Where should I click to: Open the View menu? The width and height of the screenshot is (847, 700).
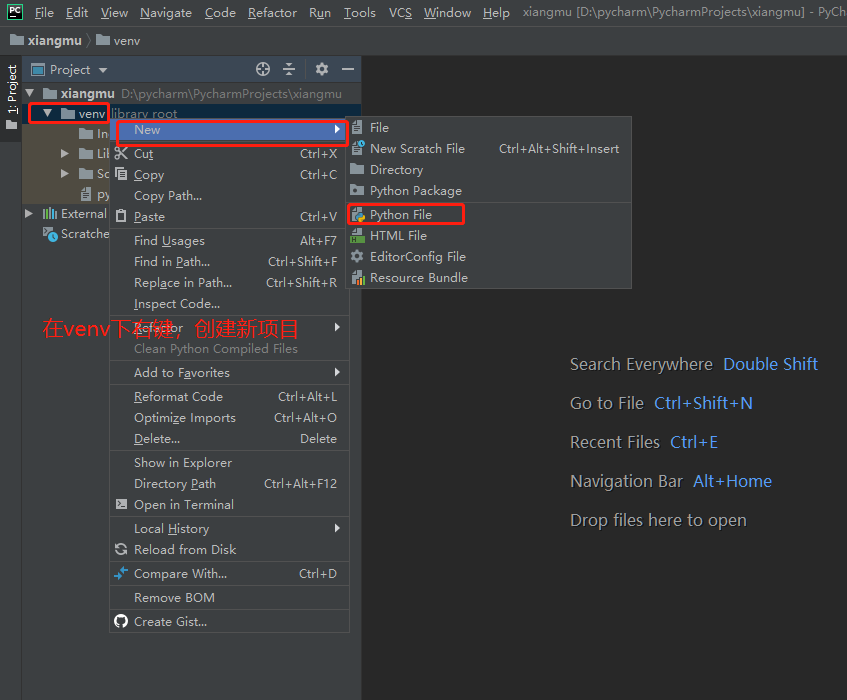pyautogui.click(x=115, y=12)
